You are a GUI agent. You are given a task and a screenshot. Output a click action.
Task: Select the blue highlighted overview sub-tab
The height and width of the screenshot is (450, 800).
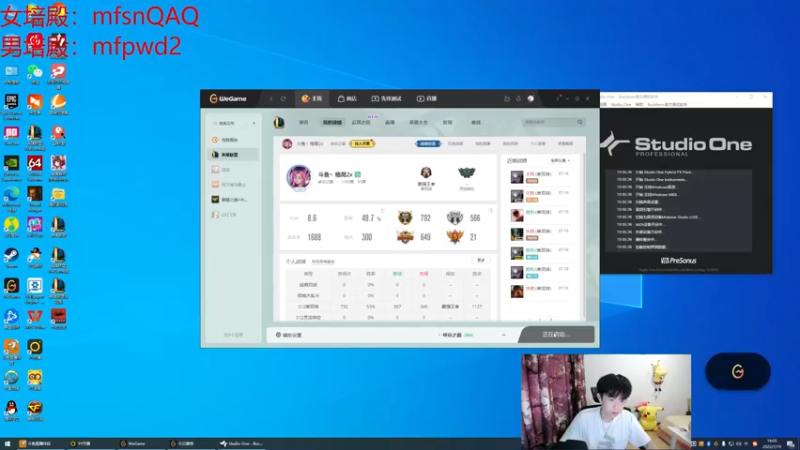coord(428,144)
